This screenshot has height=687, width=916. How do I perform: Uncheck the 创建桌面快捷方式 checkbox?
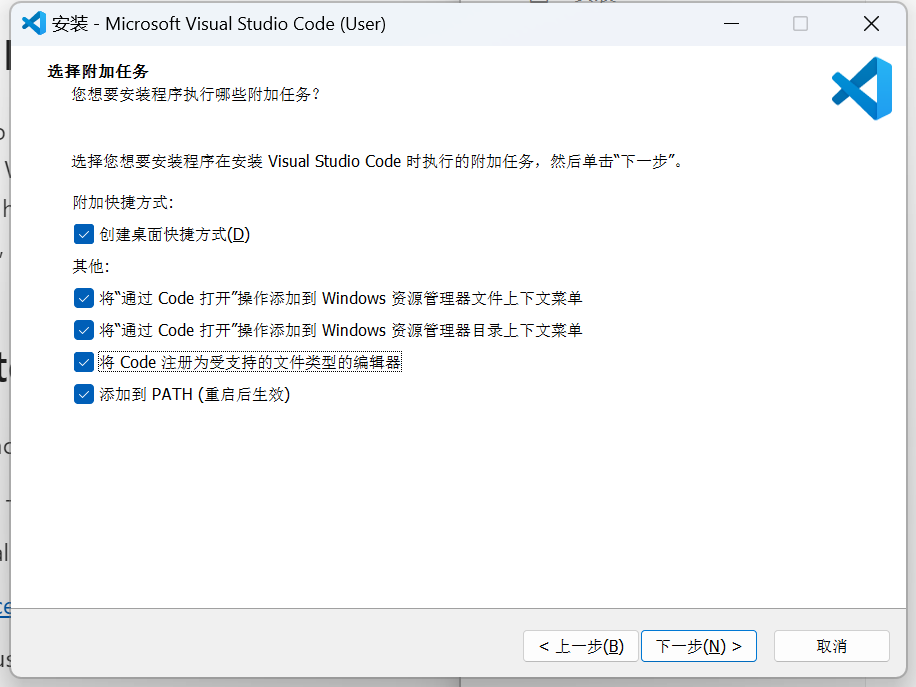(x=84, y=234)
